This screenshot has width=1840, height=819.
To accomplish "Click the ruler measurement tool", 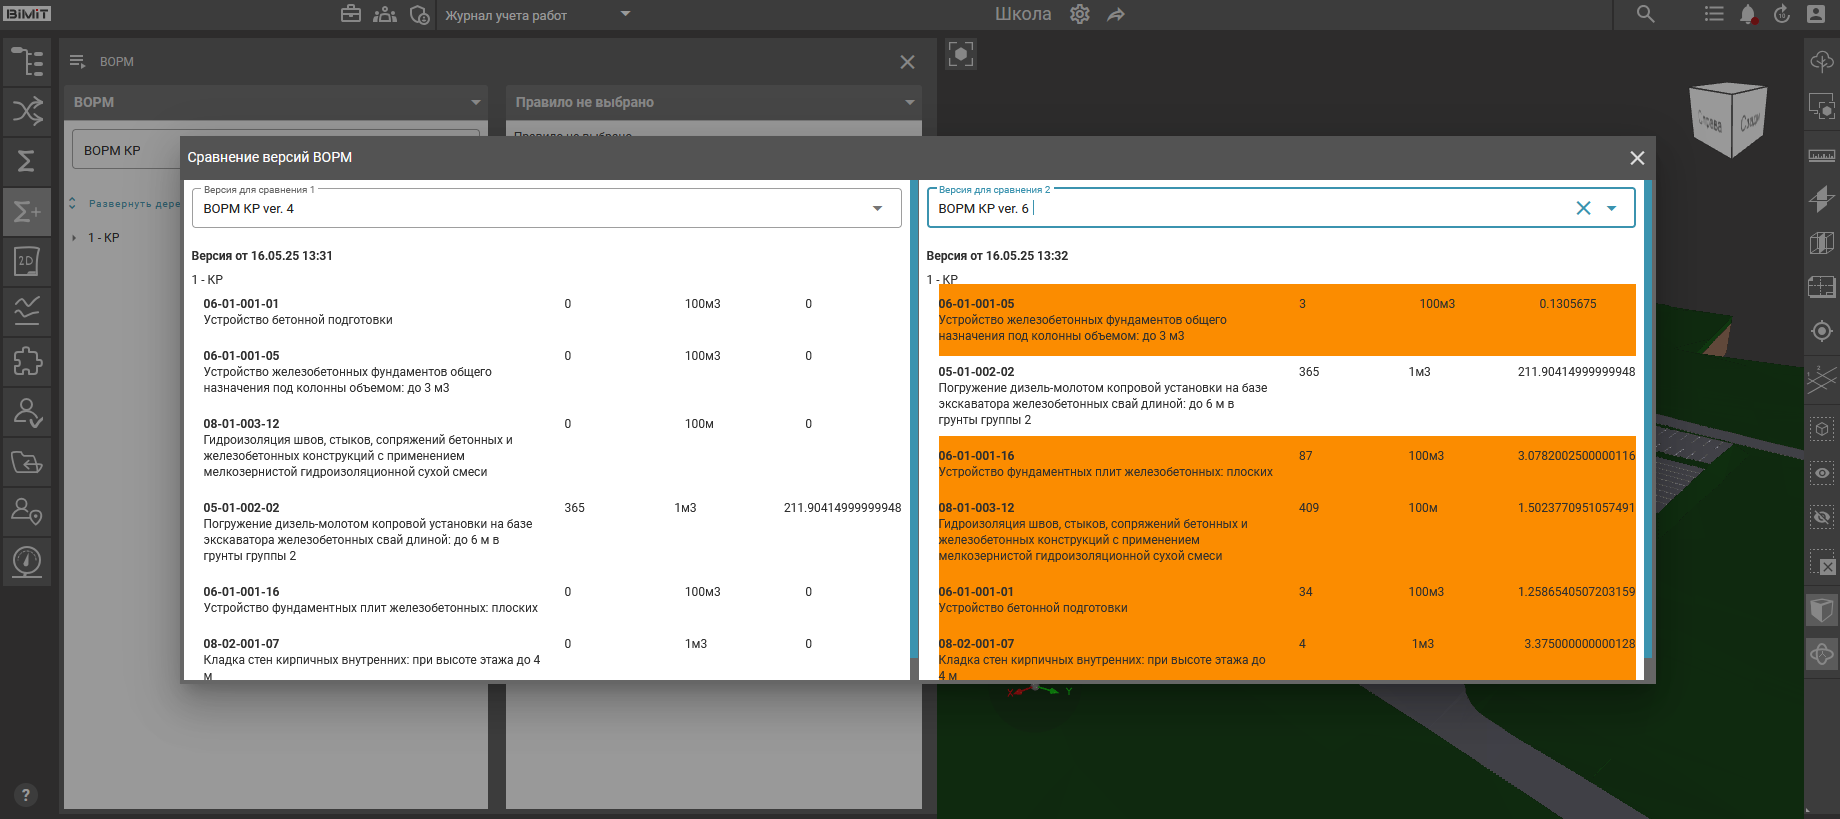I will tap(1821, 156).
